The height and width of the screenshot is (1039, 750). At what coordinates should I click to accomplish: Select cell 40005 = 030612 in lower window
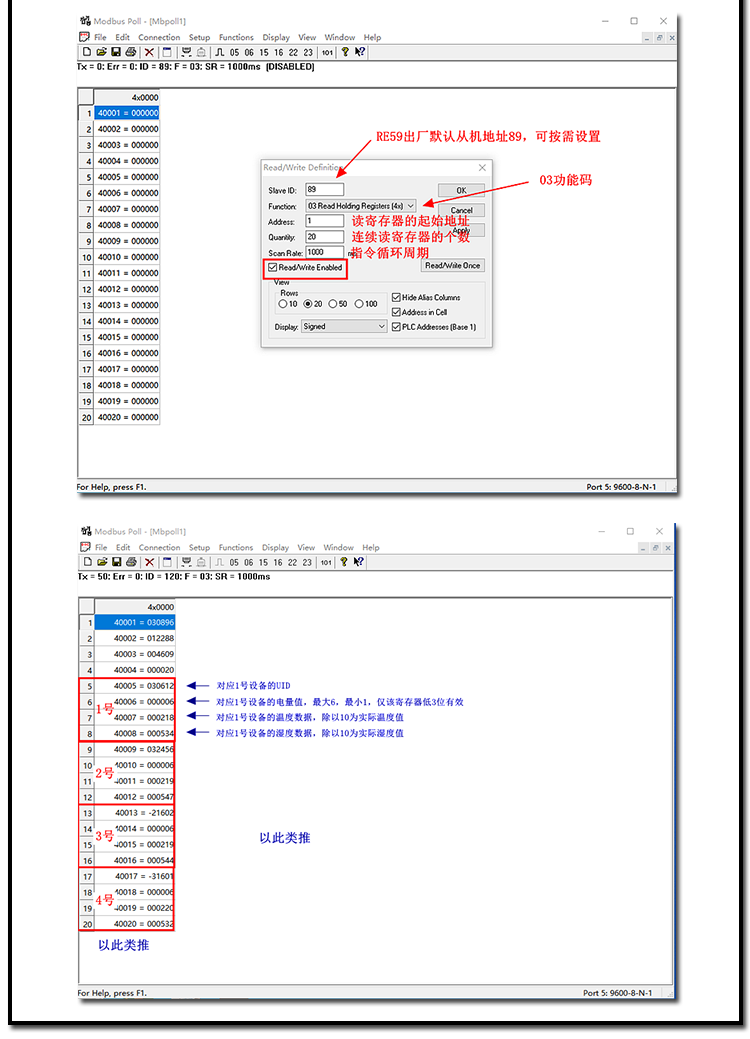point(134,686)
